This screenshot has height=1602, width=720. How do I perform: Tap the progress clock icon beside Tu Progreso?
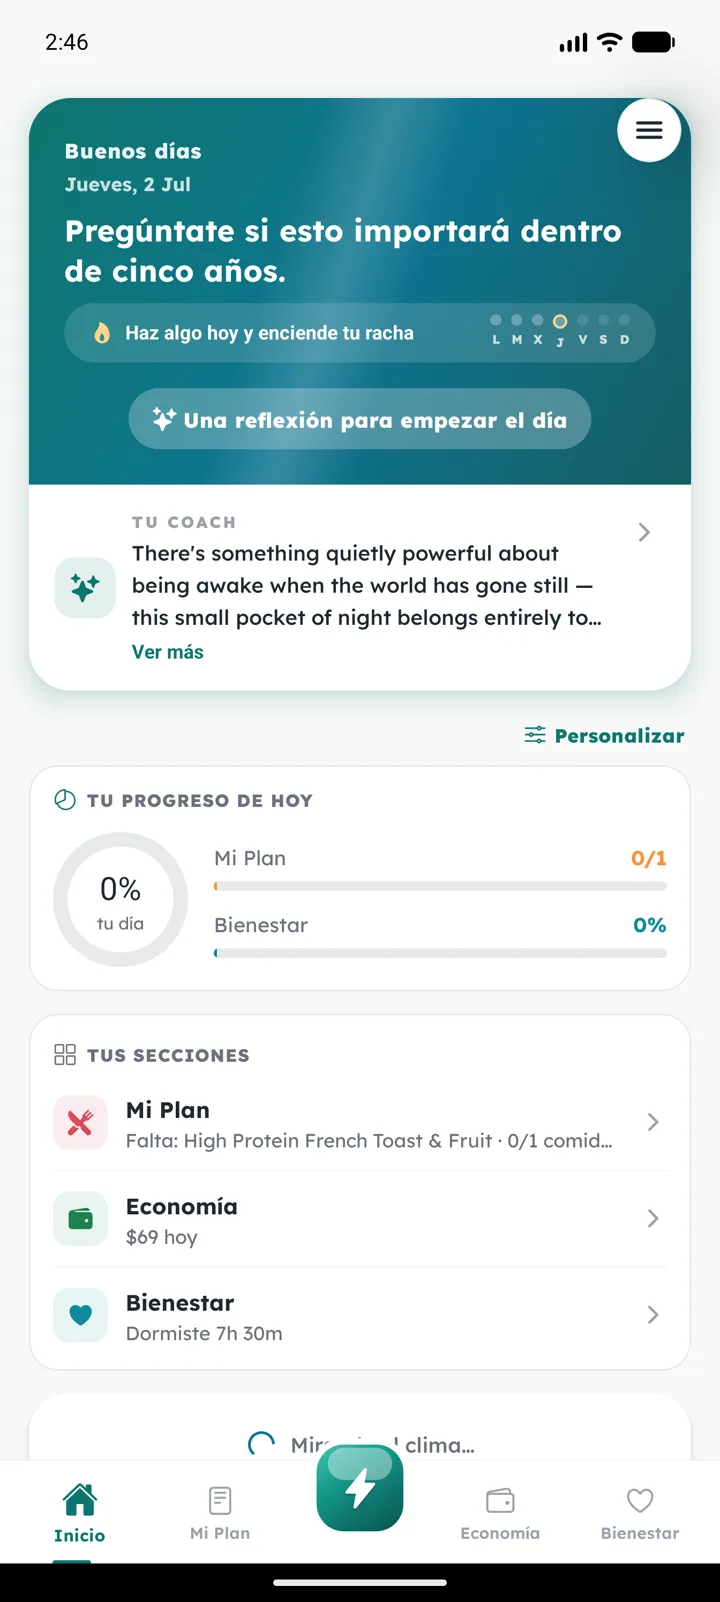click(x=65, y=800)
